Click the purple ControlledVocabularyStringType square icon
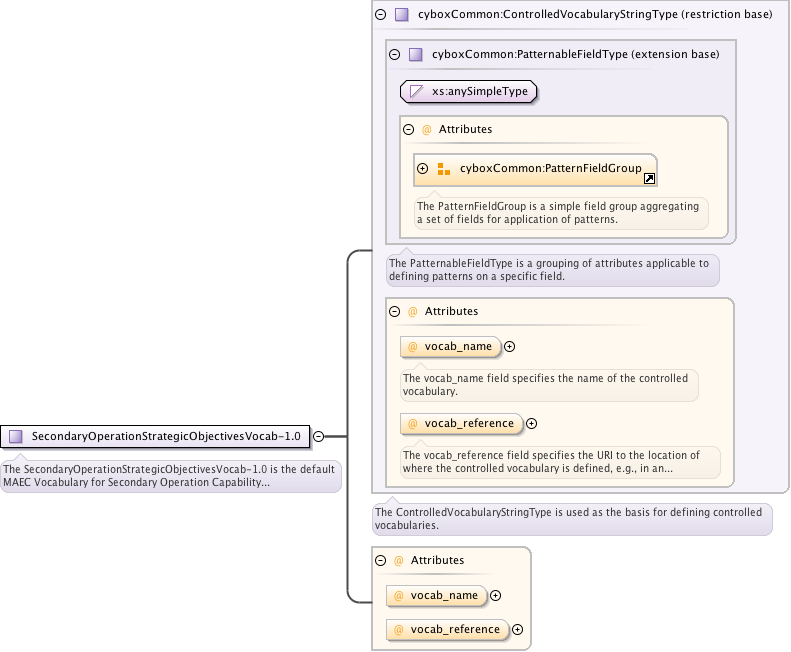 (x=401, y=15)
